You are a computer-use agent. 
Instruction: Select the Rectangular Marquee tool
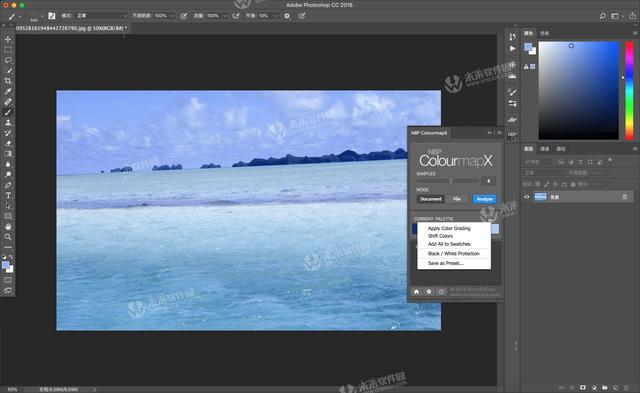[x=8, y=49]
